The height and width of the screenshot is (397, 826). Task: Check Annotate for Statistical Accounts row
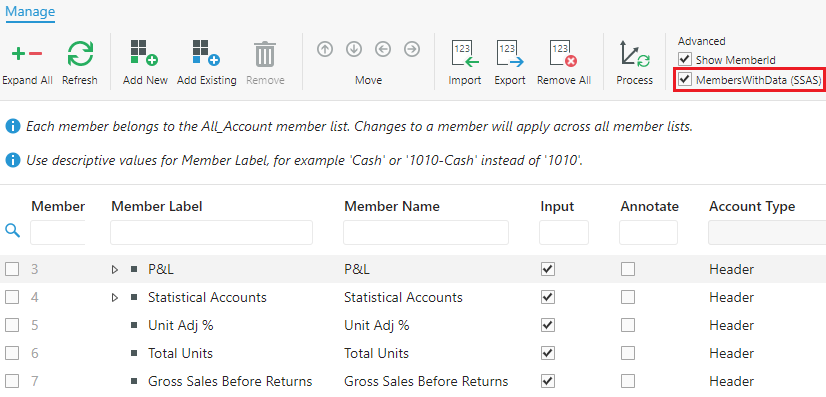[627, 297]
